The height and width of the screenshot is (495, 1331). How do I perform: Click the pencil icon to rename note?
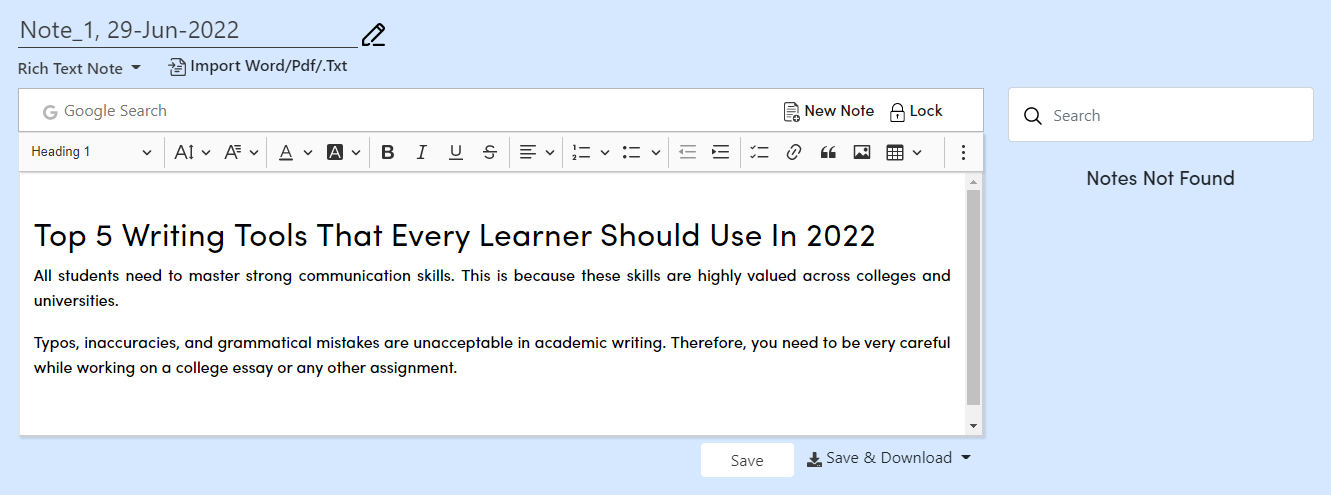[373, 35]
